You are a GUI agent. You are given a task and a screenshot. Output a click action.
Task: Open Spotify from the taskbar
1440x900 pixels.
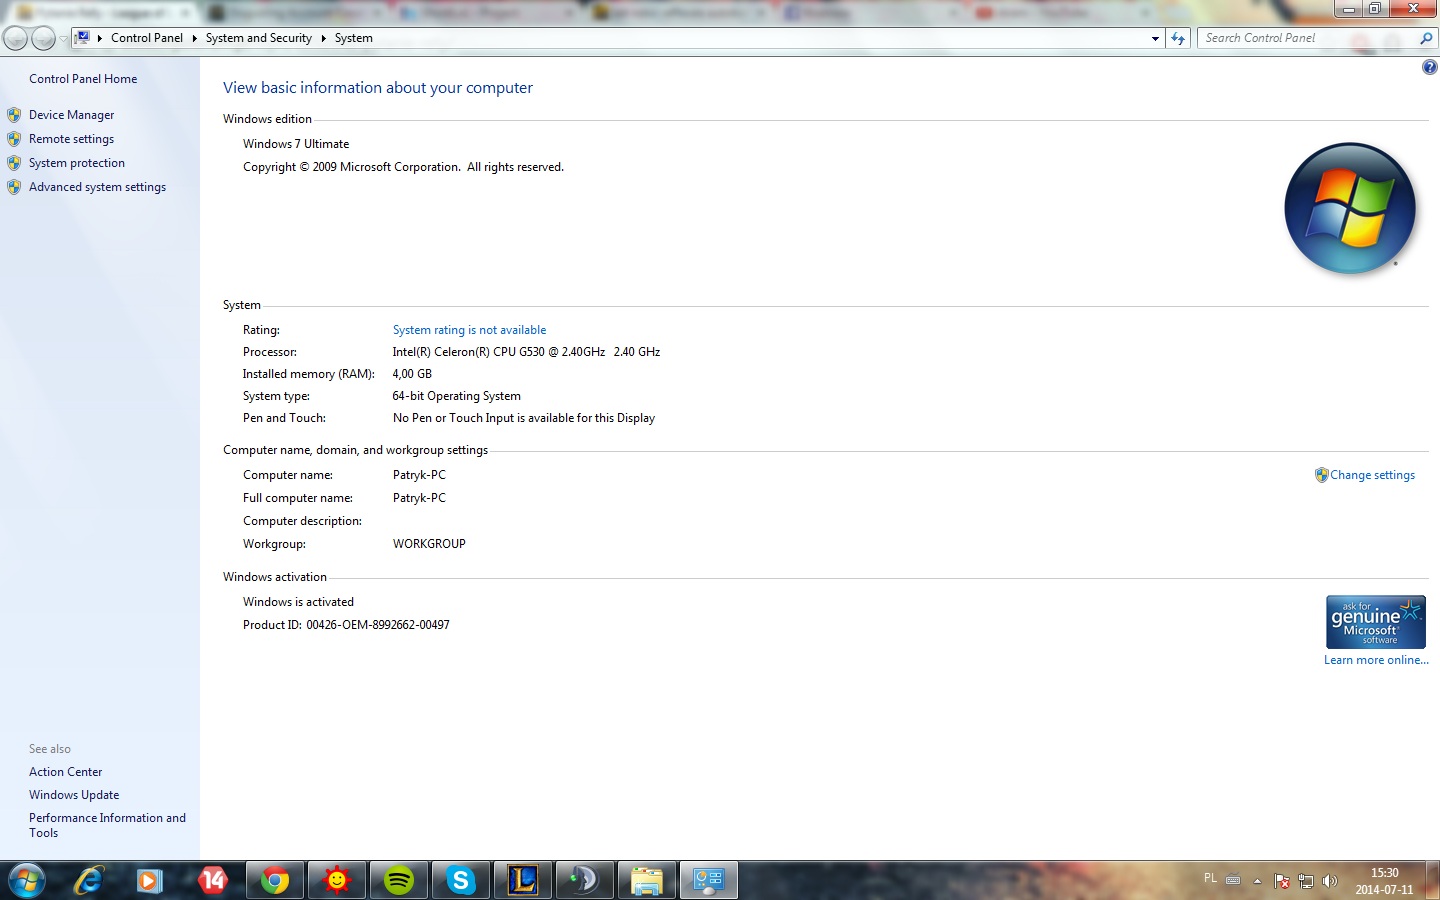point(399,880)
